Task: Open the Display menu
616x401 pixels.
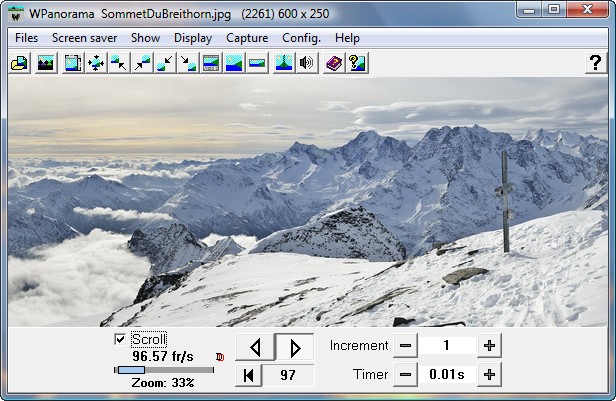Action: pyautogui.click(x=193, y=38)
